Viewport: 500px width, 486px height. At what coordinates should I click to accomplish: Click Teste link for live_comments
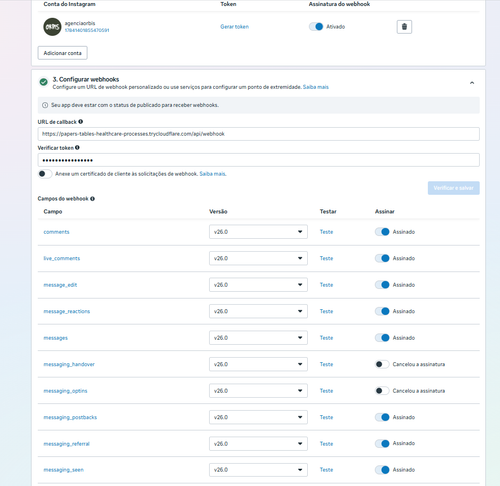pos(326,258)
